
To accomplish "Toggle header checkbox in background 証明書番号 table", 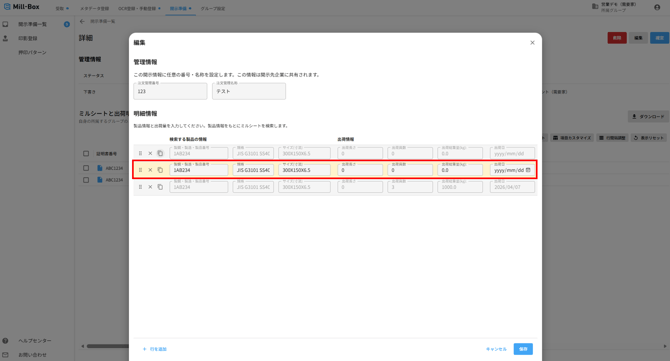I will [x=86, y=153].
